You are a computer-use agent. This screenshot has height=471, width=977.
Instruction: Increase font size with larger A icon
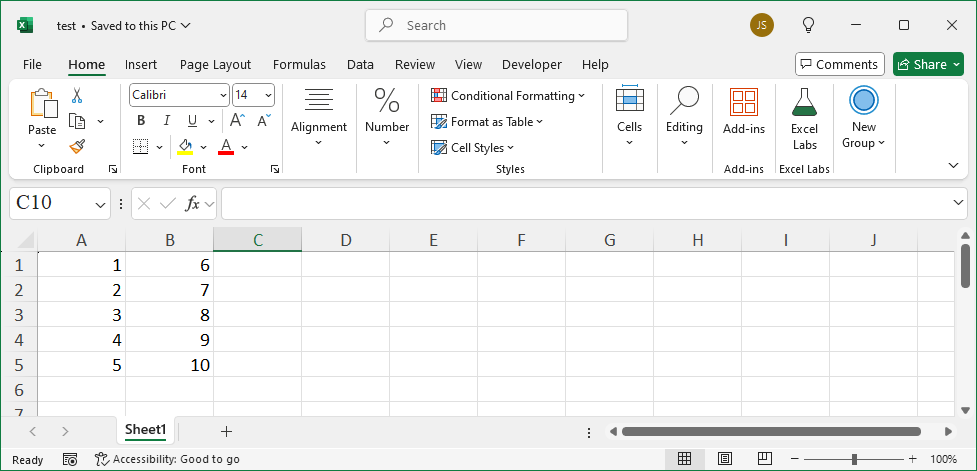237,120
